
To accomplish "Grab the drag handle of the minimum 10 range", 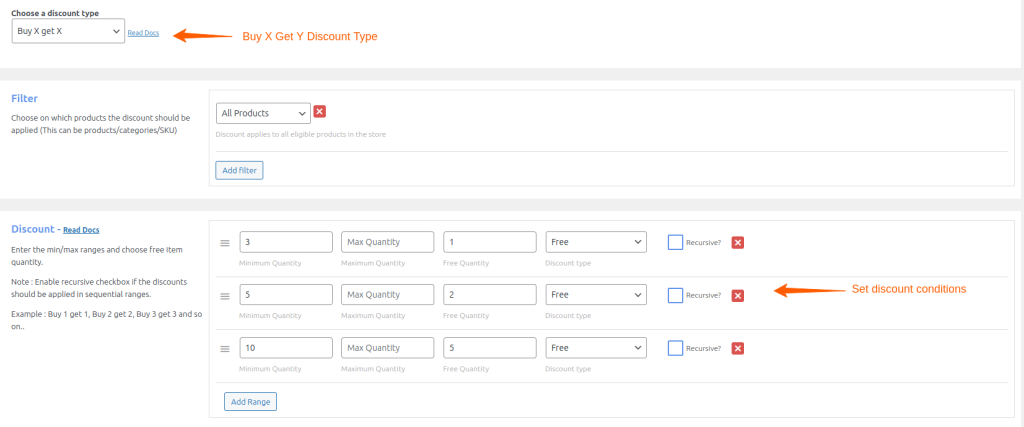I will point(225,349).
